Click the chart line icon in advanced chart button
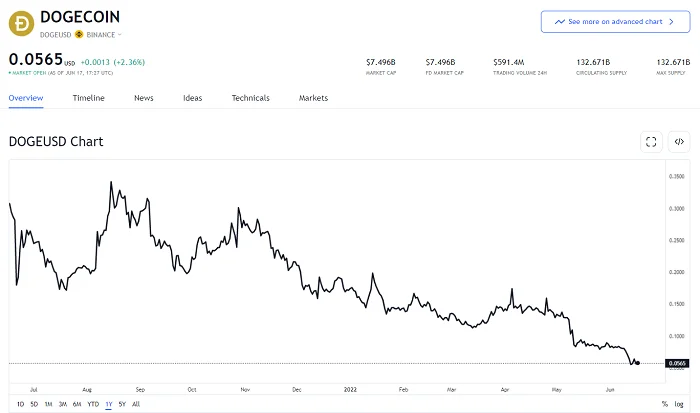Viewport: 700px width, 413px height. (x=560, y=21)
